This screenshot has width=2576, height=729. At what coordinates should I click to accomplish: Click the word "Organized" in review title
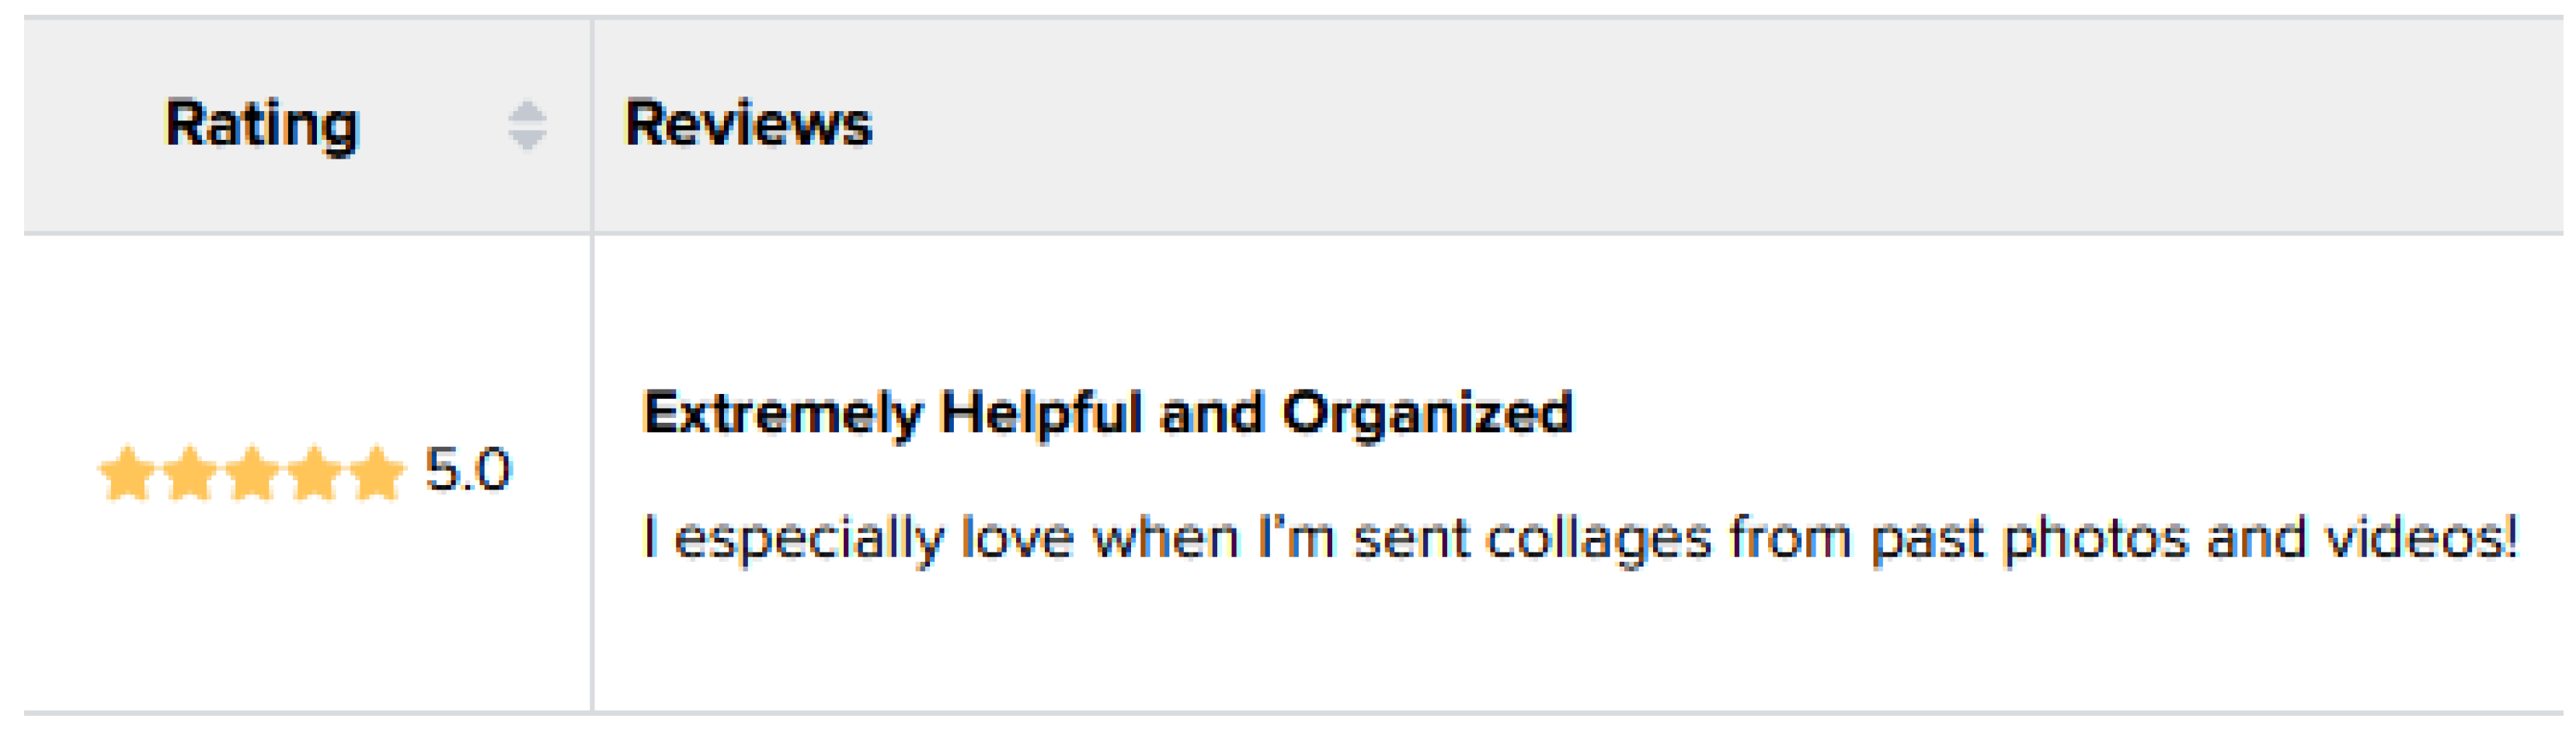tap(1427, 414)
